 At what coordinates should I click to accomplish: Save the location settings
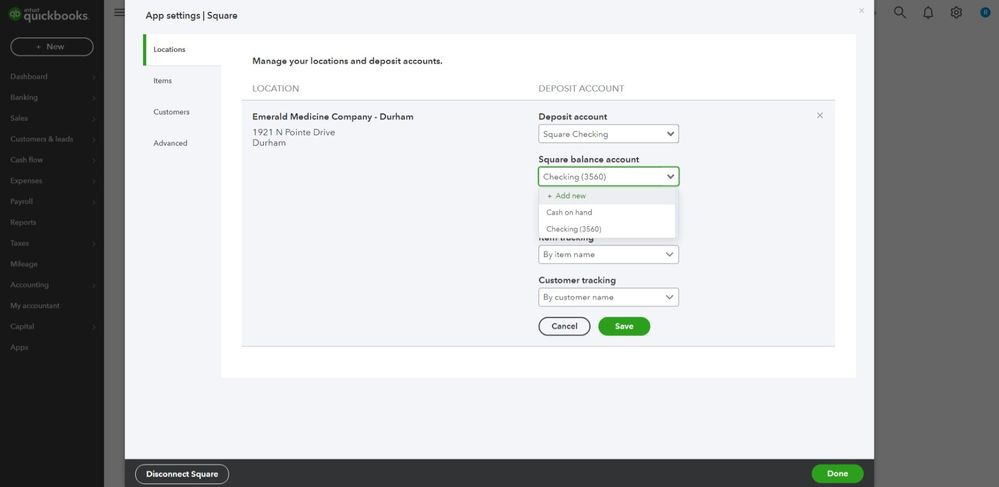click(x=624, y=326)
